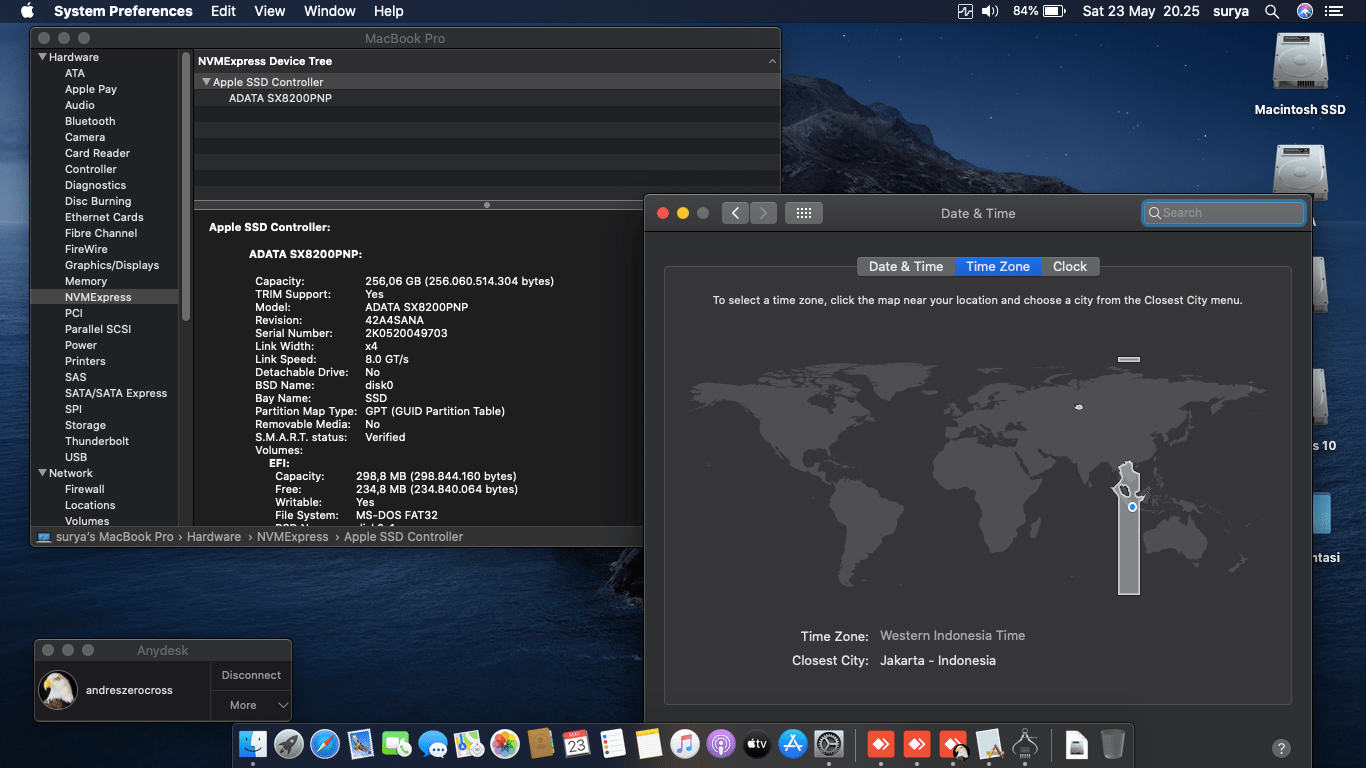Image resolution: width=1366 pixels, height=768 pixels.
Task: Select Storage in the Hardware sidebar
Action: click(85, 425)
